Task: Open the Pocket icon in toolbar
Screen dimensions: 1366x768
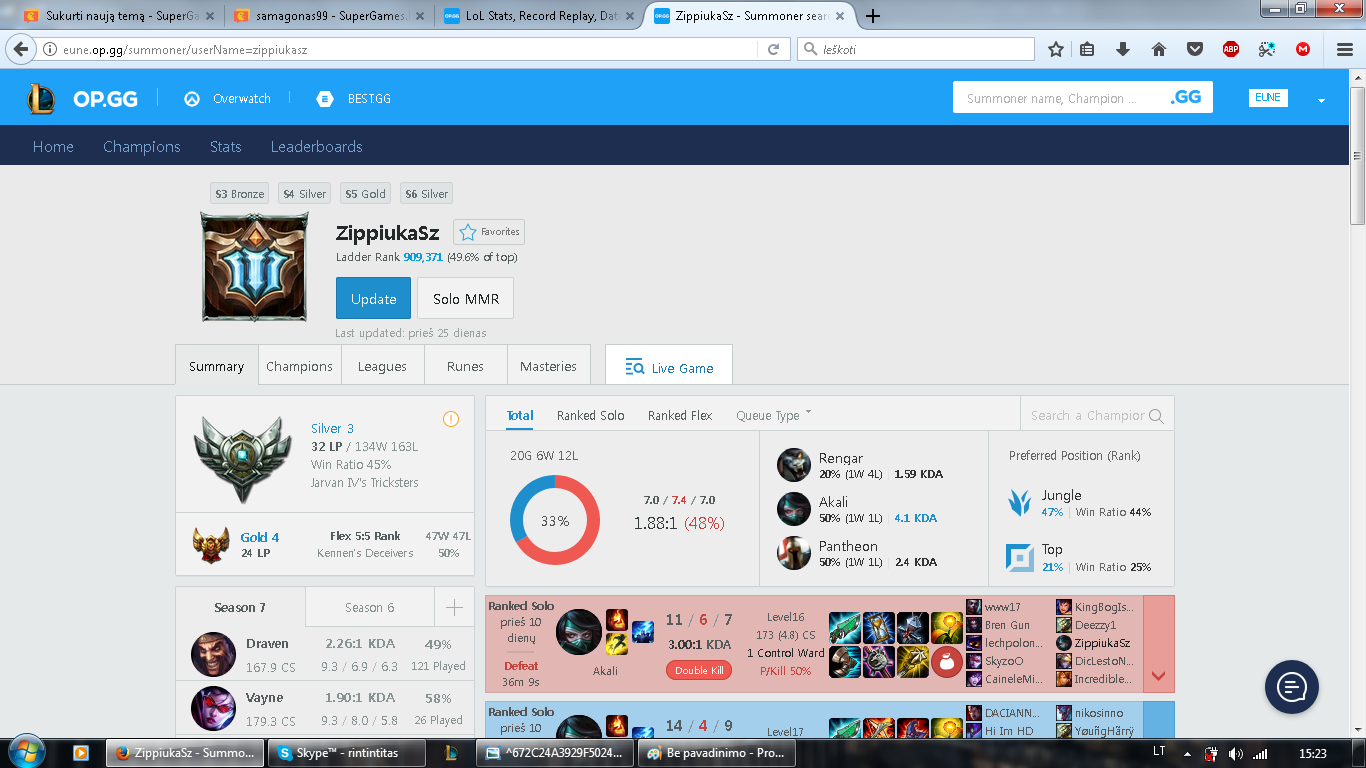Action: 1195,49
